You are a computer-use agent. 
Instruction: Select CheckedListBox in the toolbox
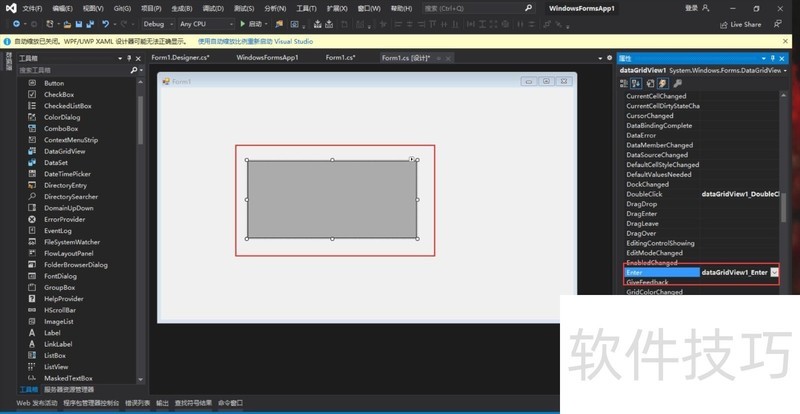(x=67, y=106)
